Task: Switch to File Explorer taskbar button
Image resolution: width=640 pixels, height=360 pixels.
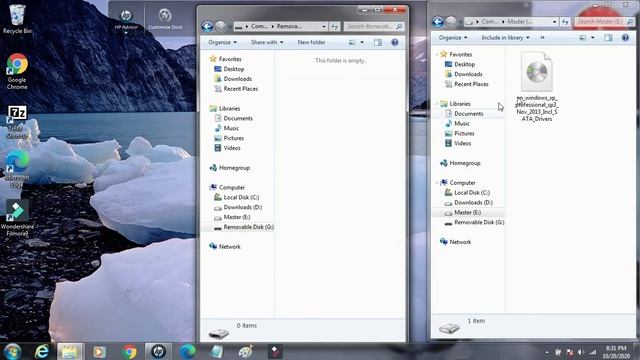Action: tap(70, 351)
